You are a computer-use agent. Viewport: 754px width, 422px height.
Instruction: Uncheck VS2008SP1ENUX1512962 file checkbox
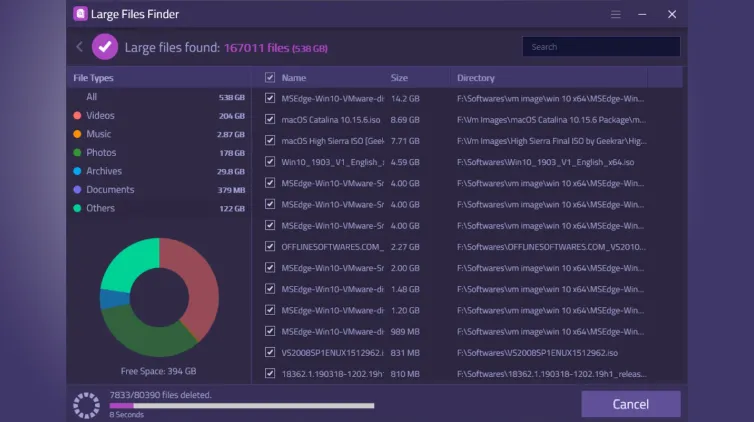[x=270, y=352]
